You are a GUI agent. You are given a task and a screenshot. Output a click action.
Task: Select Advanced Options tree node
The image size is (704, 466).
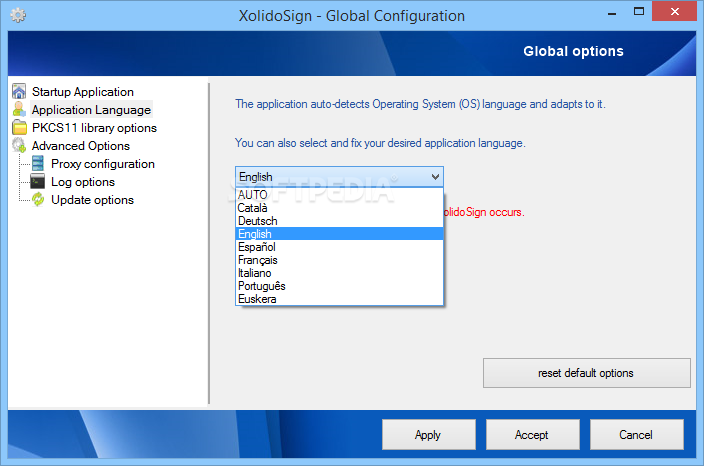coord(81,145)
